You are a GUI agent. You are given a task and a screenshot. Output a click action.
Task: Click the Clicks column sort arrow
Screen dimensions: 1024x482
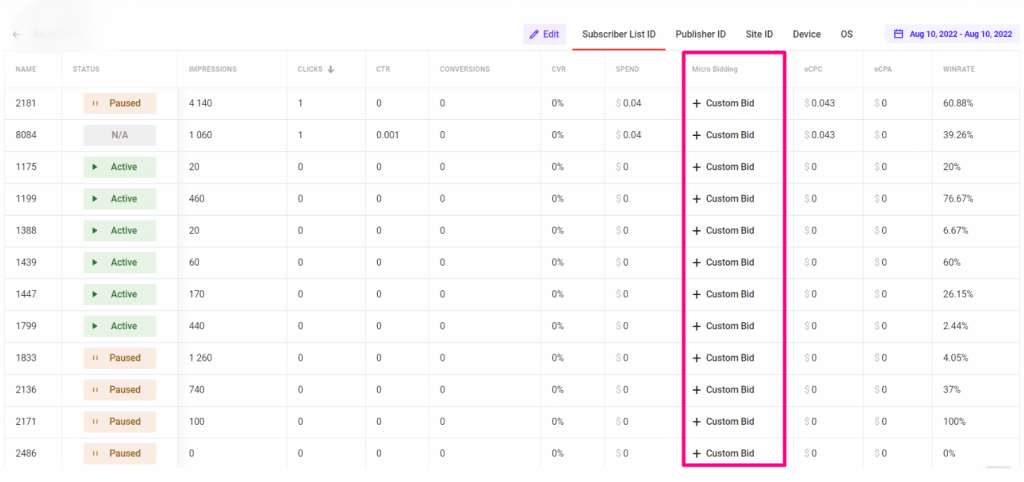(331, 69)
